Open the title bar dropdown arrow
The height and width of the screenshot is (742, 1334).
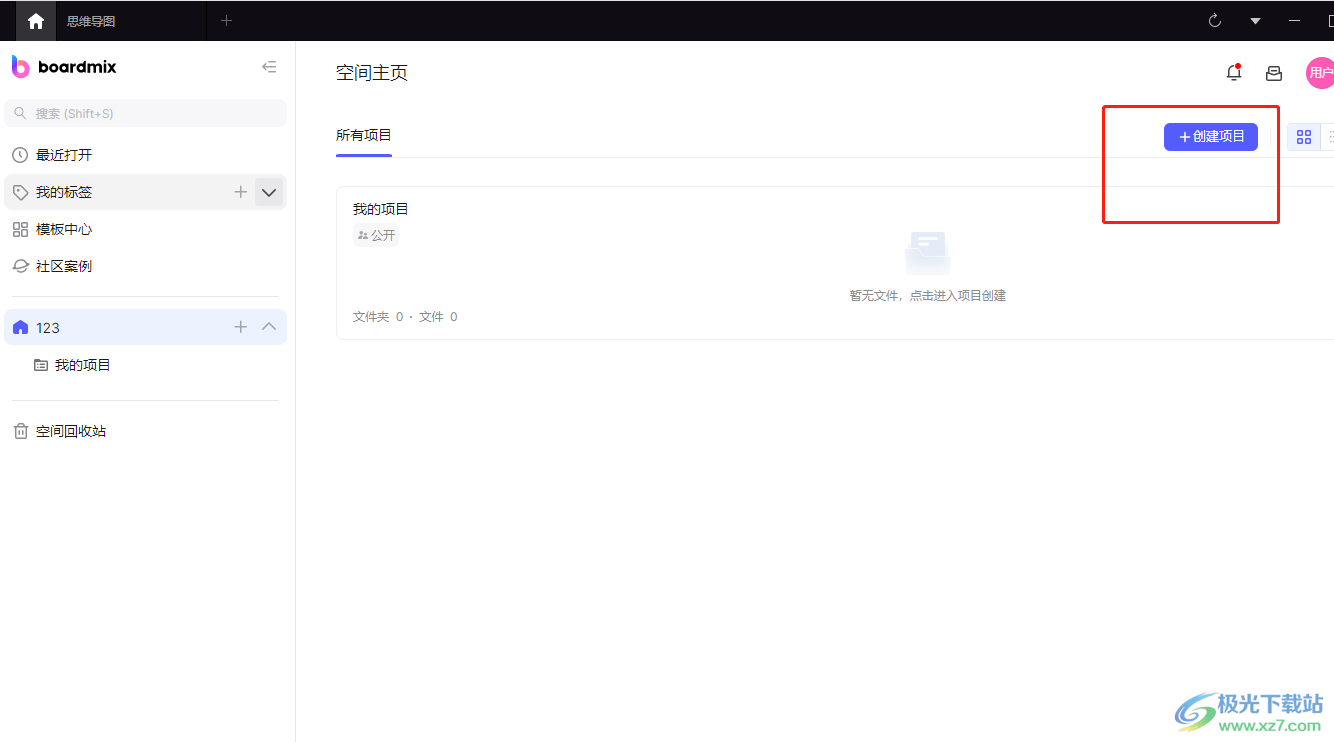point(1255,21)
